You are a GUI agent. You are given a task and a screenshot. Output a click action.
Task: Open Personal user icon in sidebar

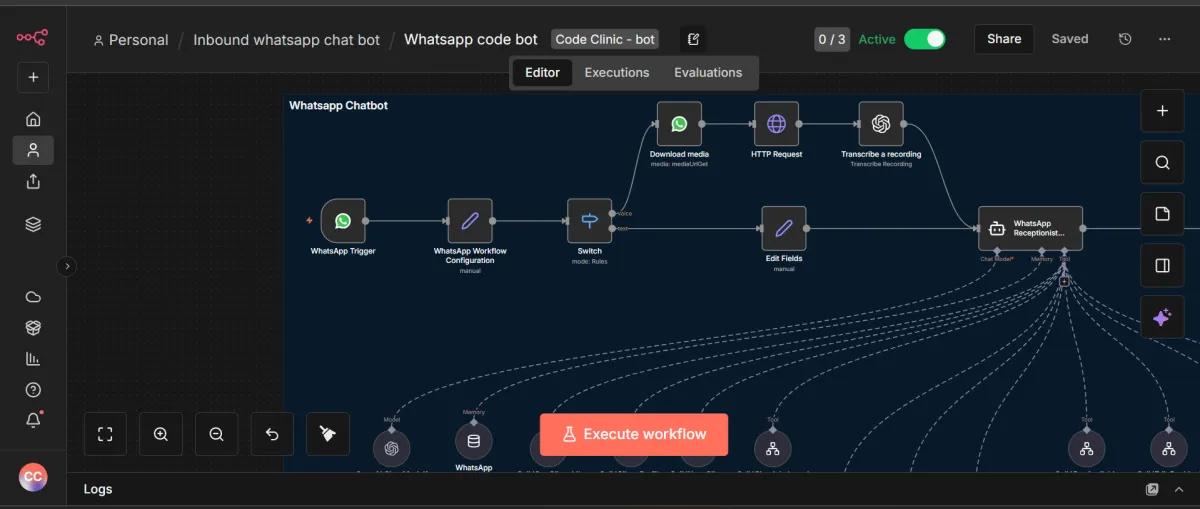pos(33,150)
